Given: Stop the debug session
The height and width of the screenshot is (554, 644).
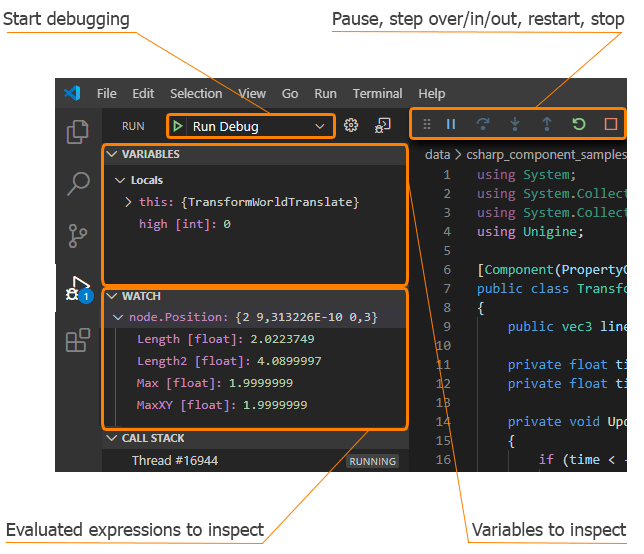Looking at the screenshot, I should [610, 125].
